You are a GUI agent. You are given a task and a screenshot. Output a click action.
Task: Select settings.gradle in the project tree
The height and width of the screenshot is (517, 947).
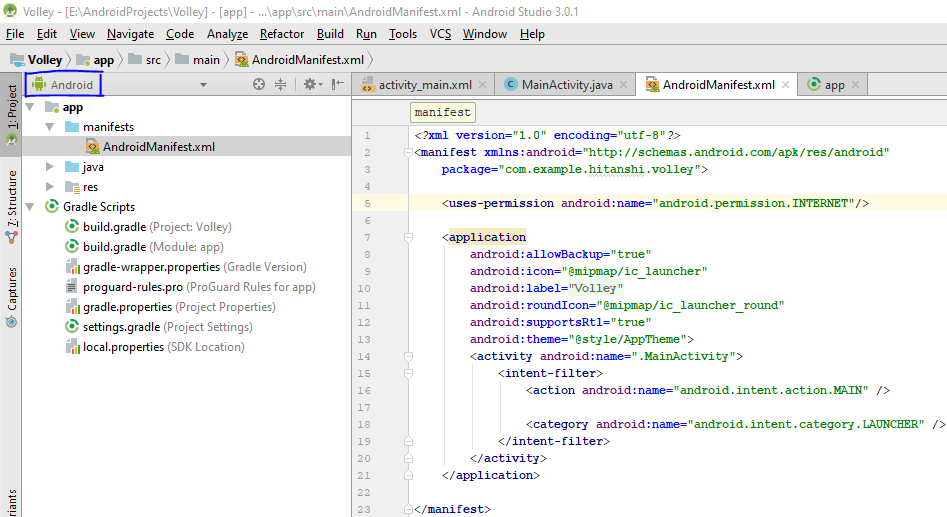click(x=121, y=327)
